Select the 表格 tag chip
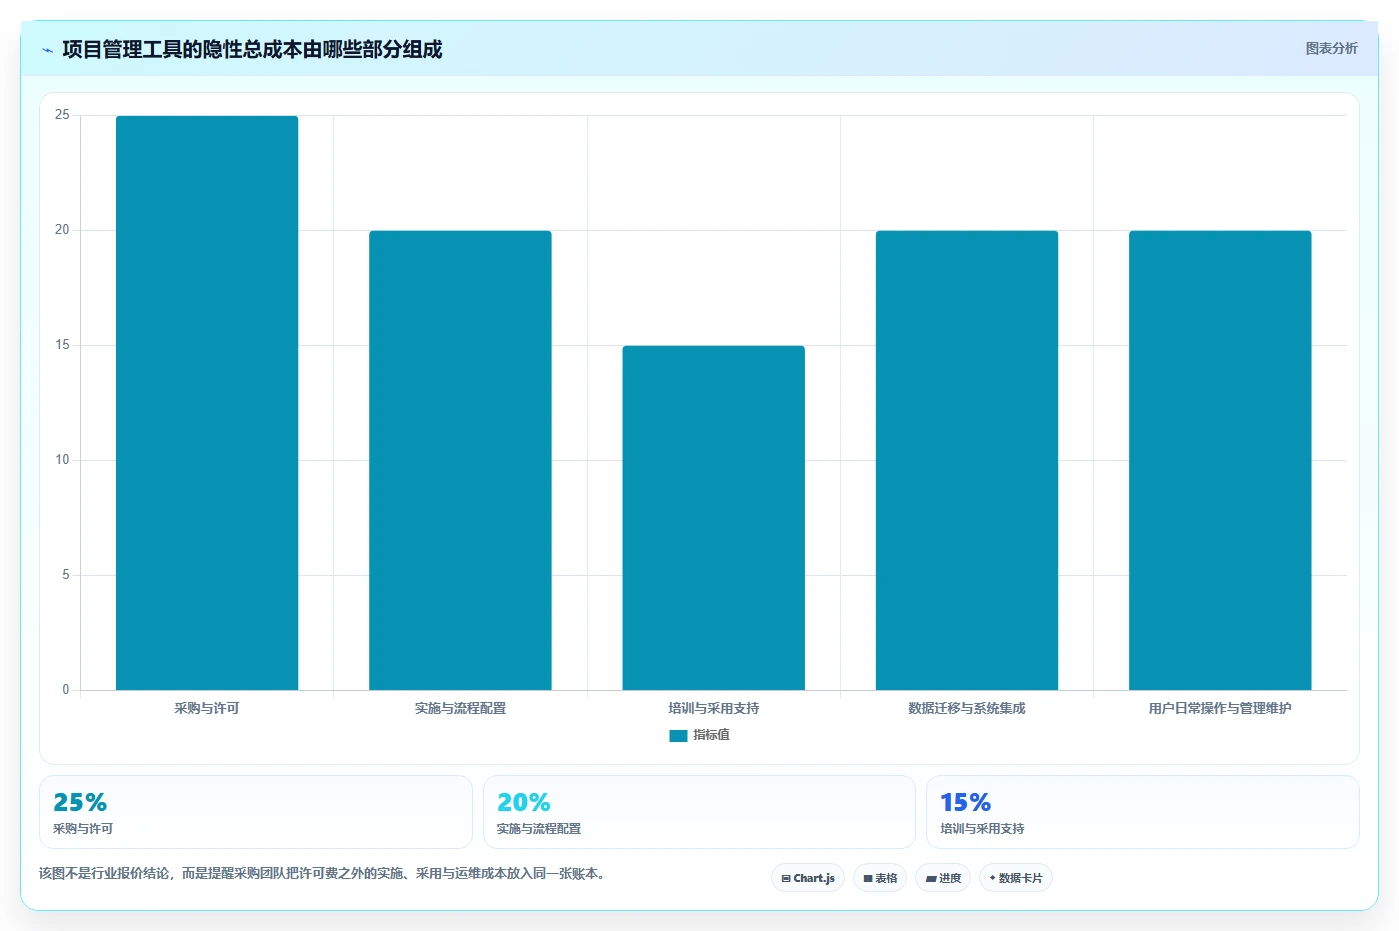 (880, 878)
